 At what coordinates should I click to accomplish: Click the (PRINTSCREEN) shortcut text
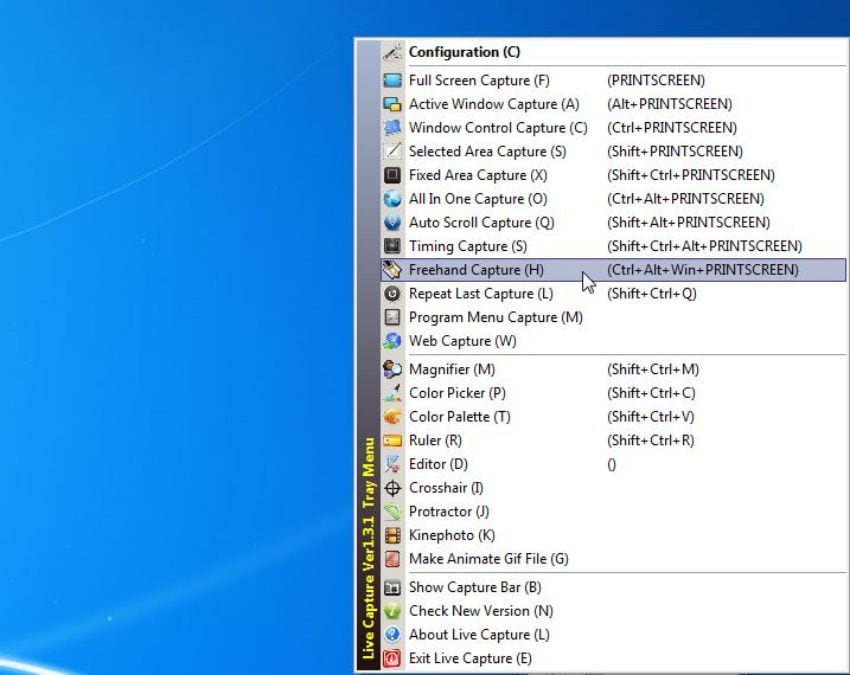point(656,81)
